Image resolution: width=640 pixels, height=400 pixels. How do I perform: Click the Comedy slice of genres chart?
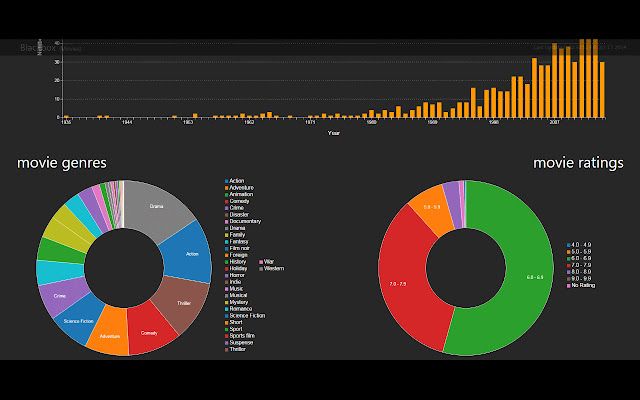click(149, 331)
